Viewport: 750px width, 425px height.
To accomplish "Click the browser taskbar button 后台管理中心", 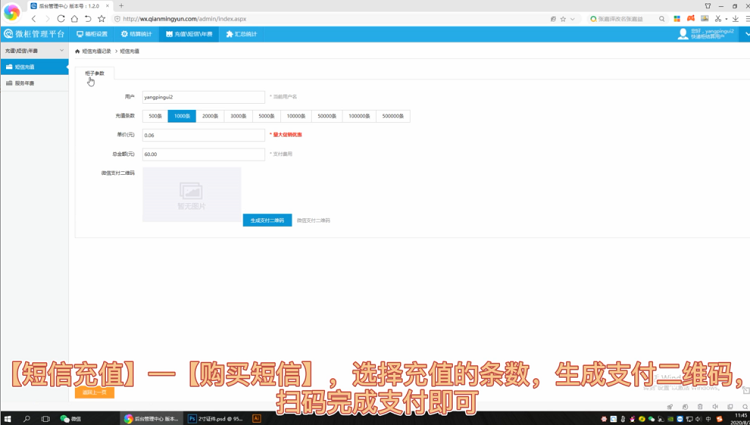I will (151, 419).
